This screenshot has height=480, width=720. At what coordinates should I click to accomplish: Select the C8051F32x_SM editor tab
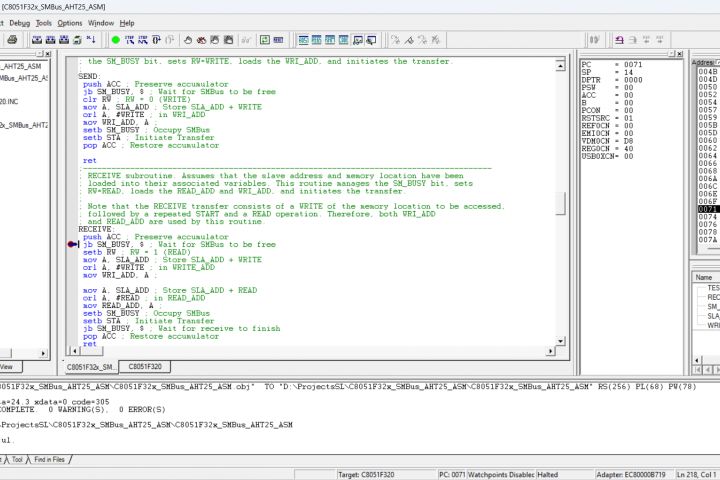tap(91, 367)
